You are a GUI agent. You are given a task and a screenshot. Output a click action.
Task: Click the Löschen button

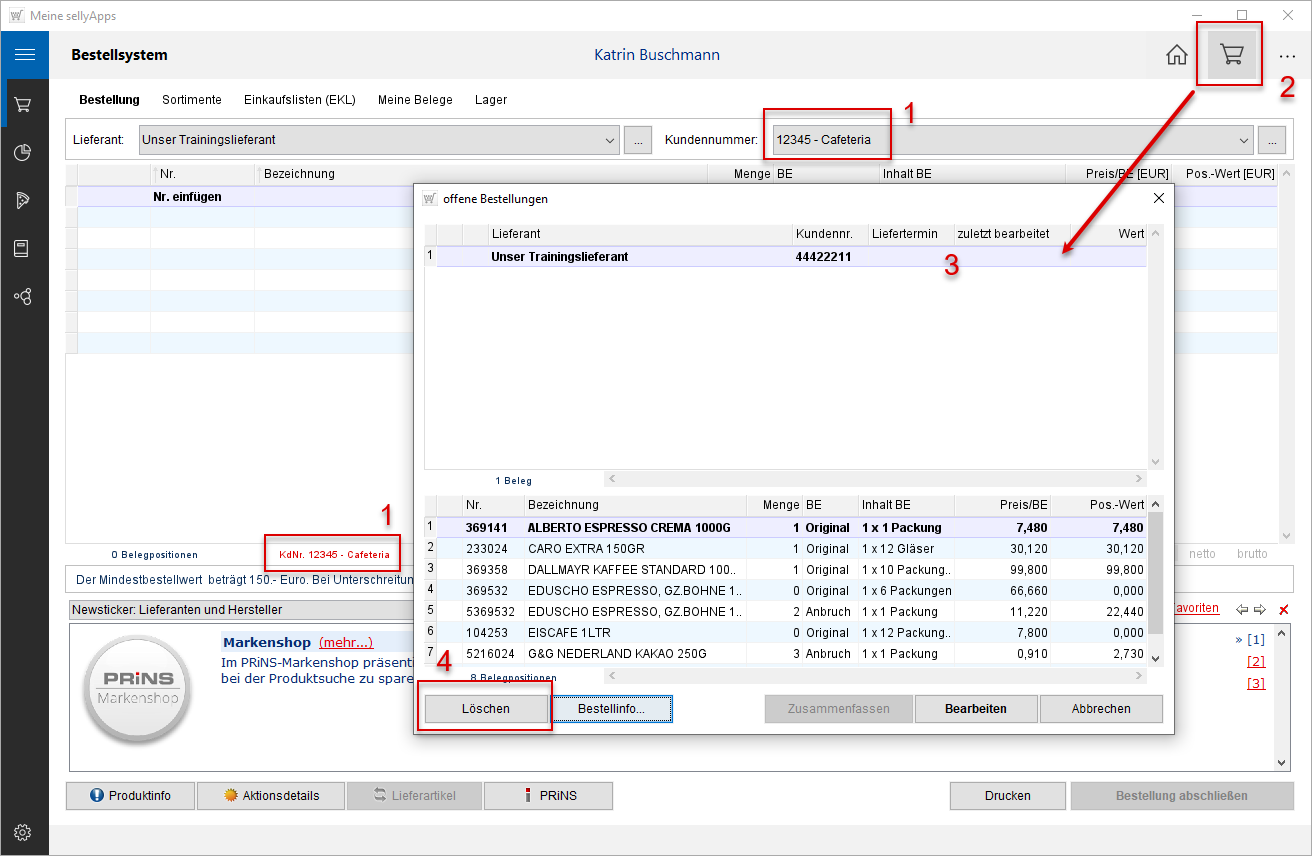click(486, 709)
